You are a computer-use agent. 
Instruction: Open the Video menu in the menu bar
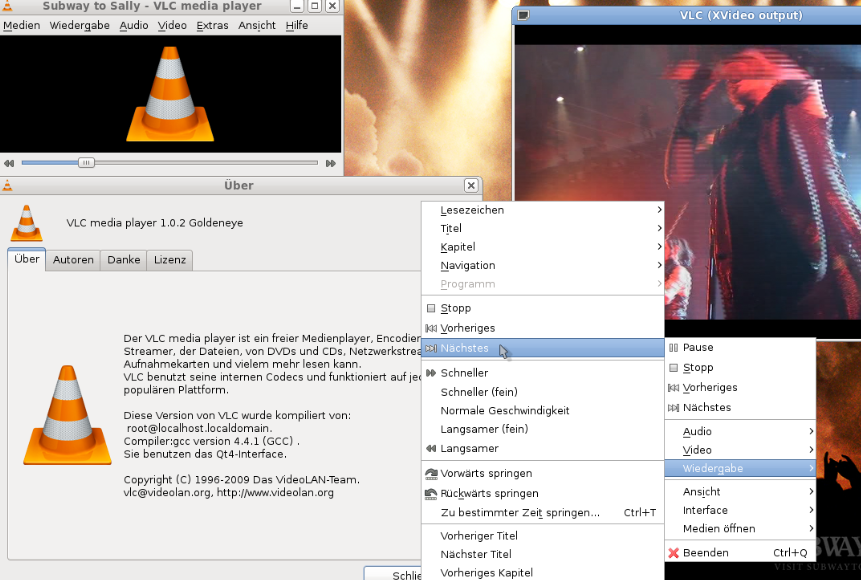point(172,25)
